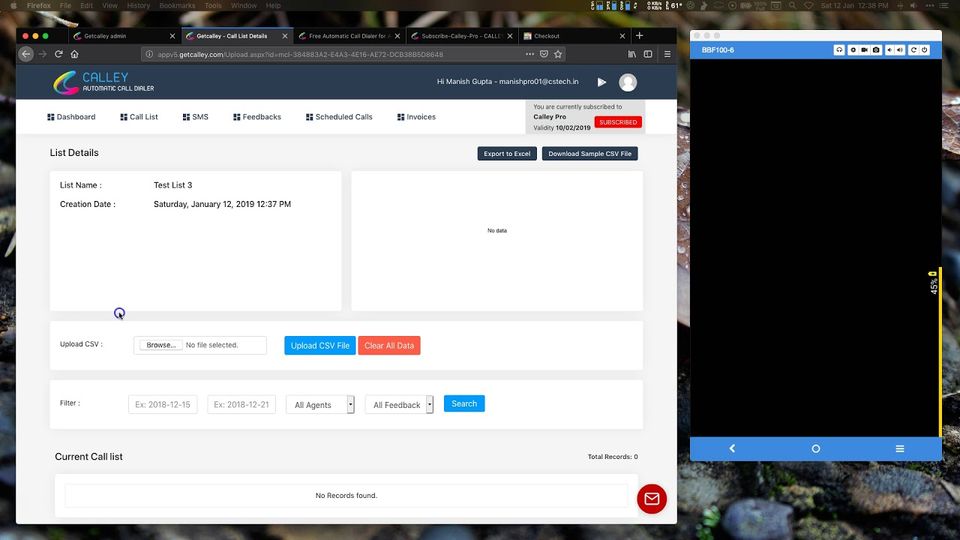960x540 pixels.
Task: Switch to Free Automatic Call Dialer tab
Action: click(x=347, y=36)
